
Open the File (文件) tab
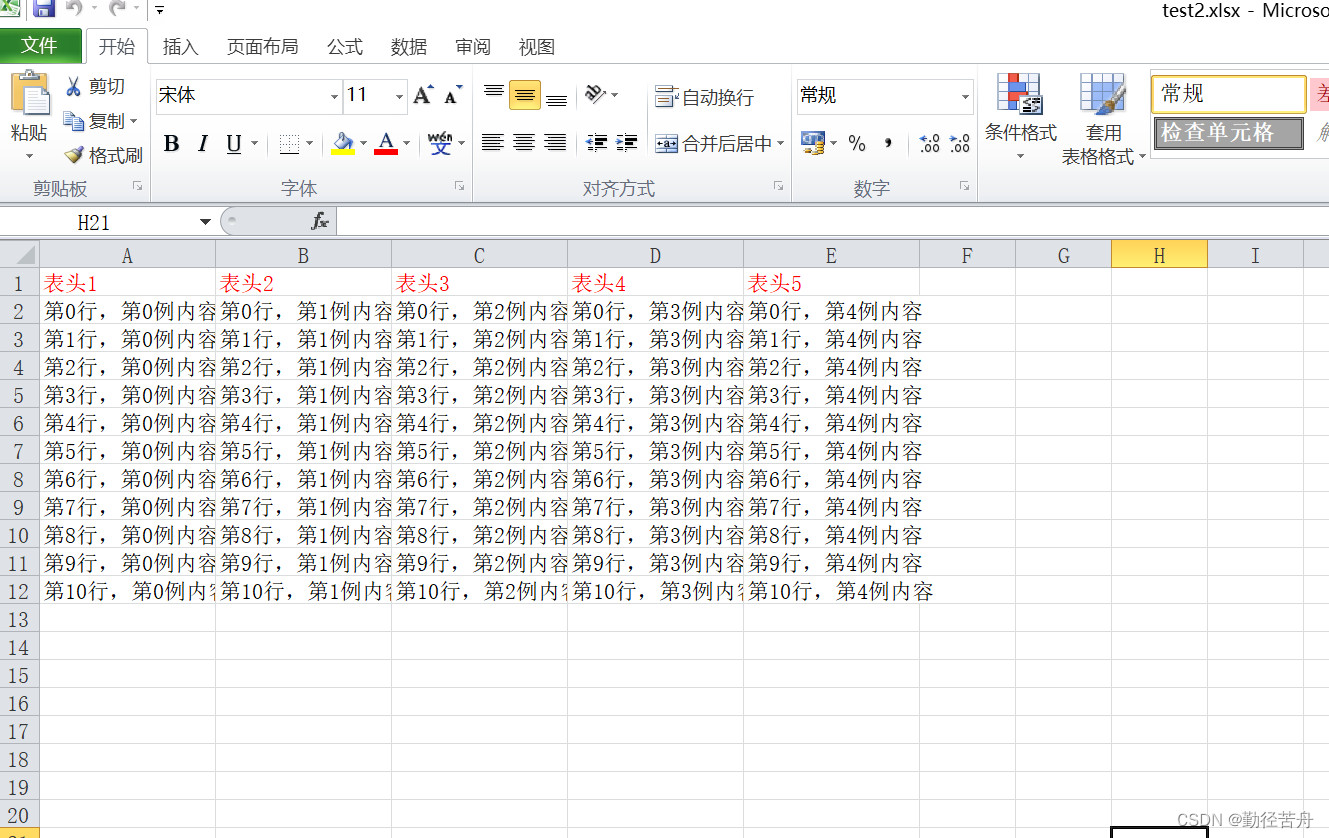point(40,46)
